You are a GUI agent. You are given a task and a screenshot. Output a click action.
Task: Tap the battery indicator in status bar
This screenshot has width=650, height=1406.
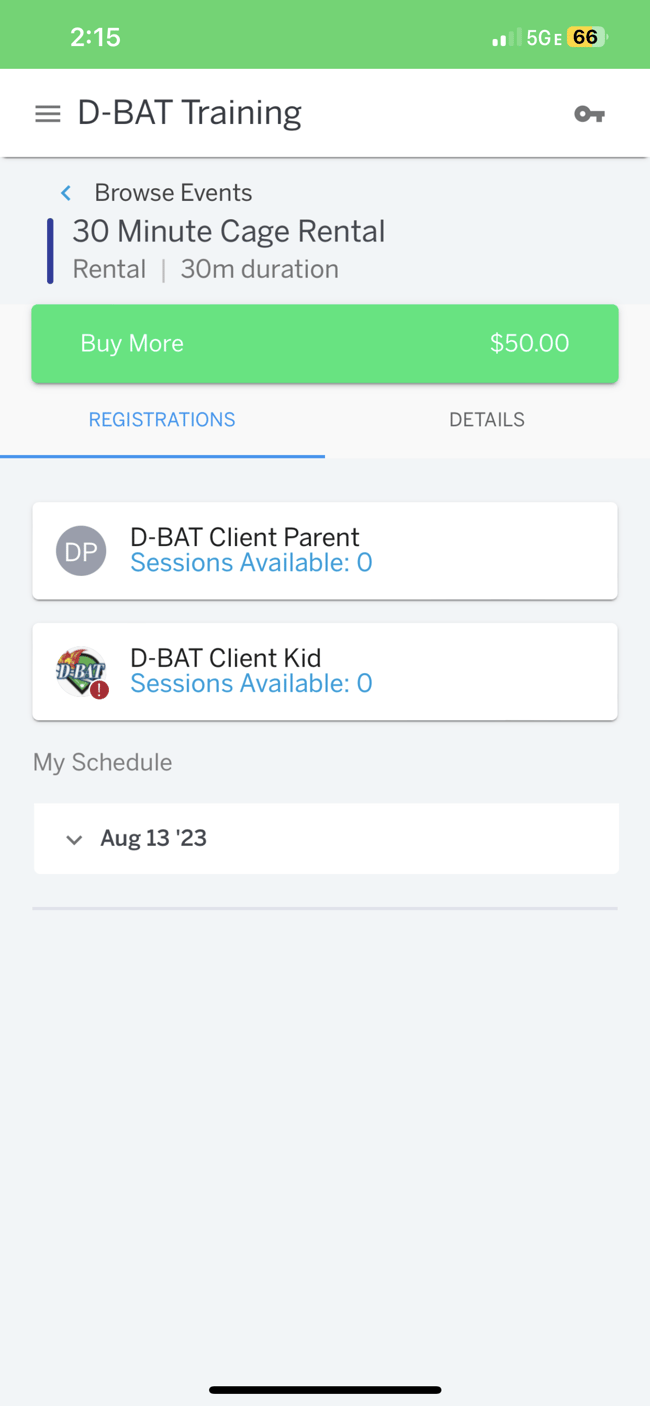586,38
